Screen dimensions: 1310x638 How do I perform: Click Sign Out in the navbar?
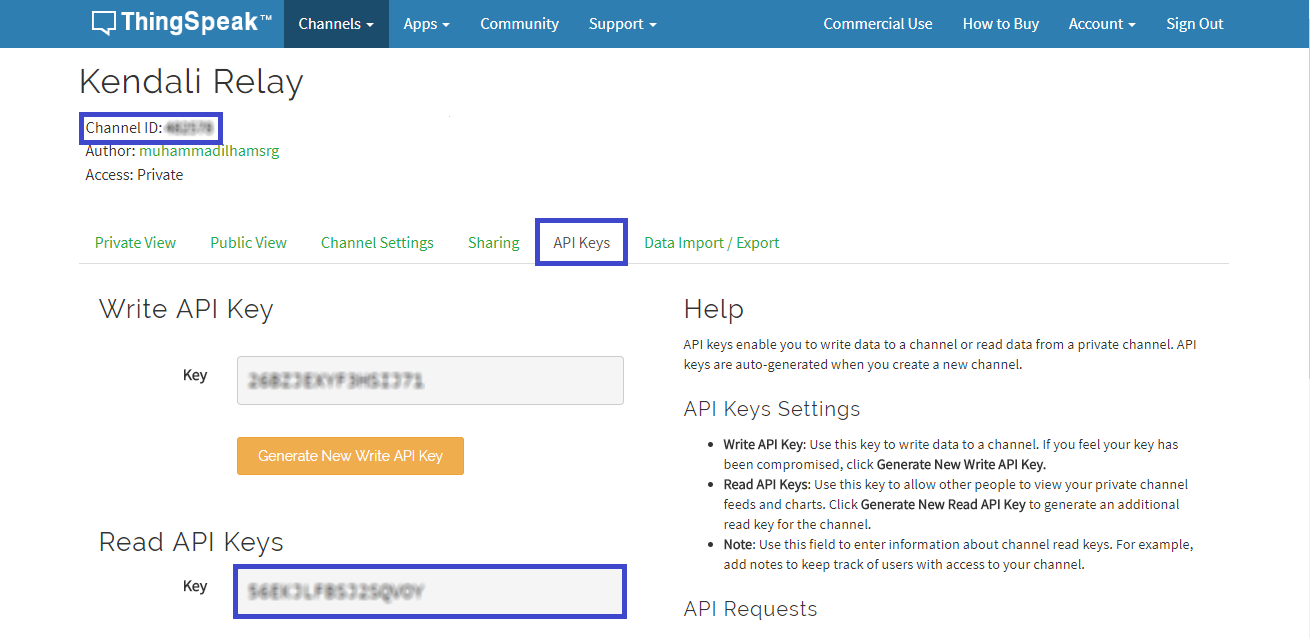[1195, 24]
